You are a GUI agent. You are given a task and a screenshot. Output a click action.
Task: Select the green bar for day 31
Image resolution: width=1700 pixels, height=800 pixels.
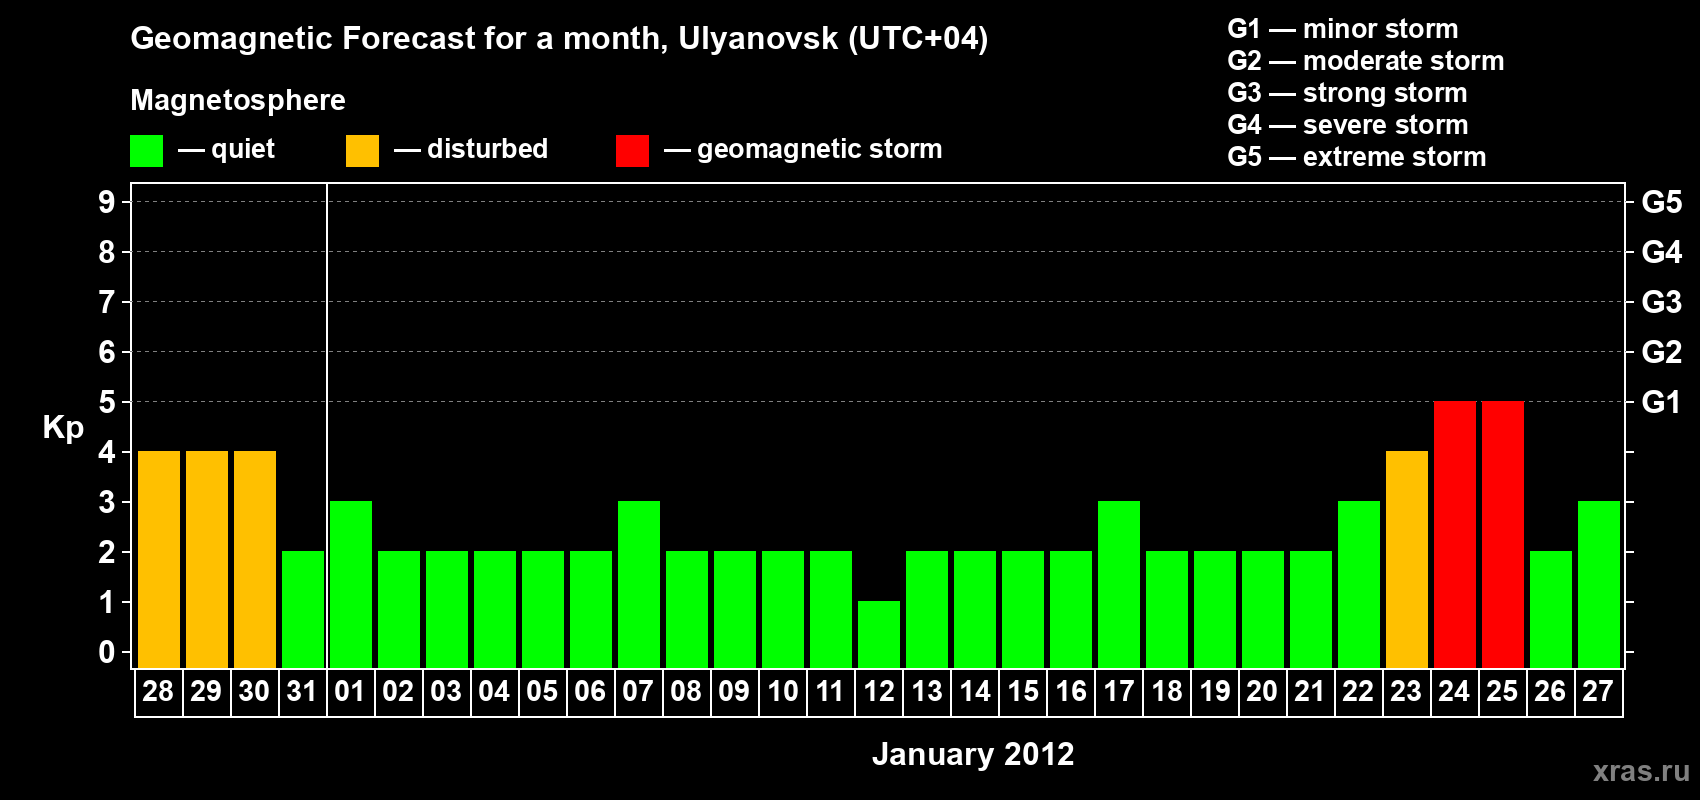coord(303,609)
